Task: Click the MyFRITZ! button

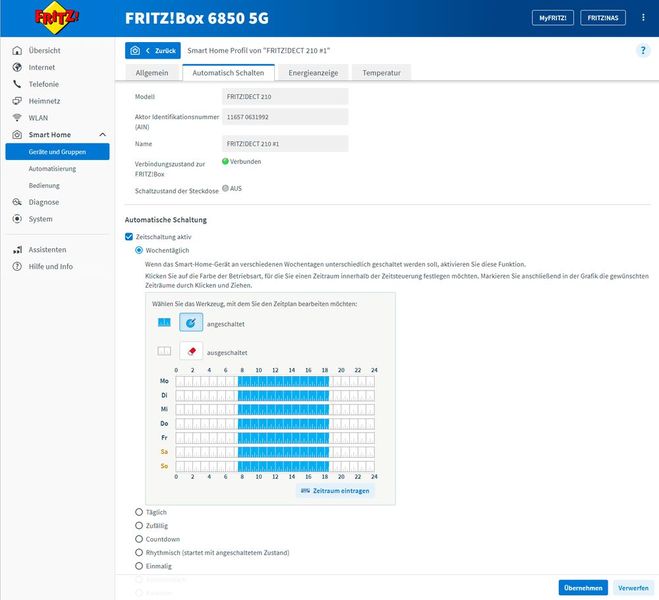Action: 553,18
